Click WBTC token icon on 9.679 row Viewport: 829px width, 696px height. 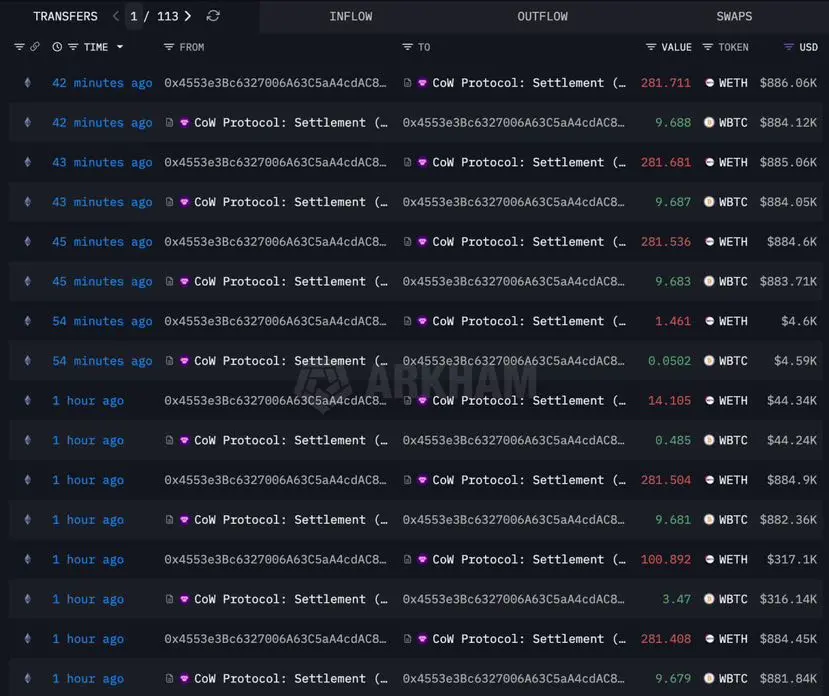click(709, 678)
